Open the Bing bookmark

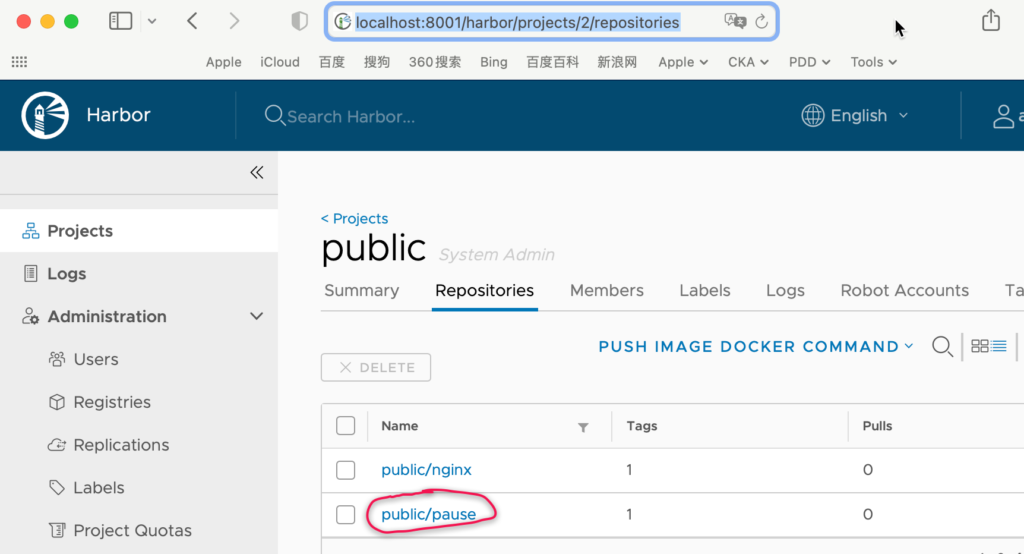pyautogui.click(x=494, y=62)
